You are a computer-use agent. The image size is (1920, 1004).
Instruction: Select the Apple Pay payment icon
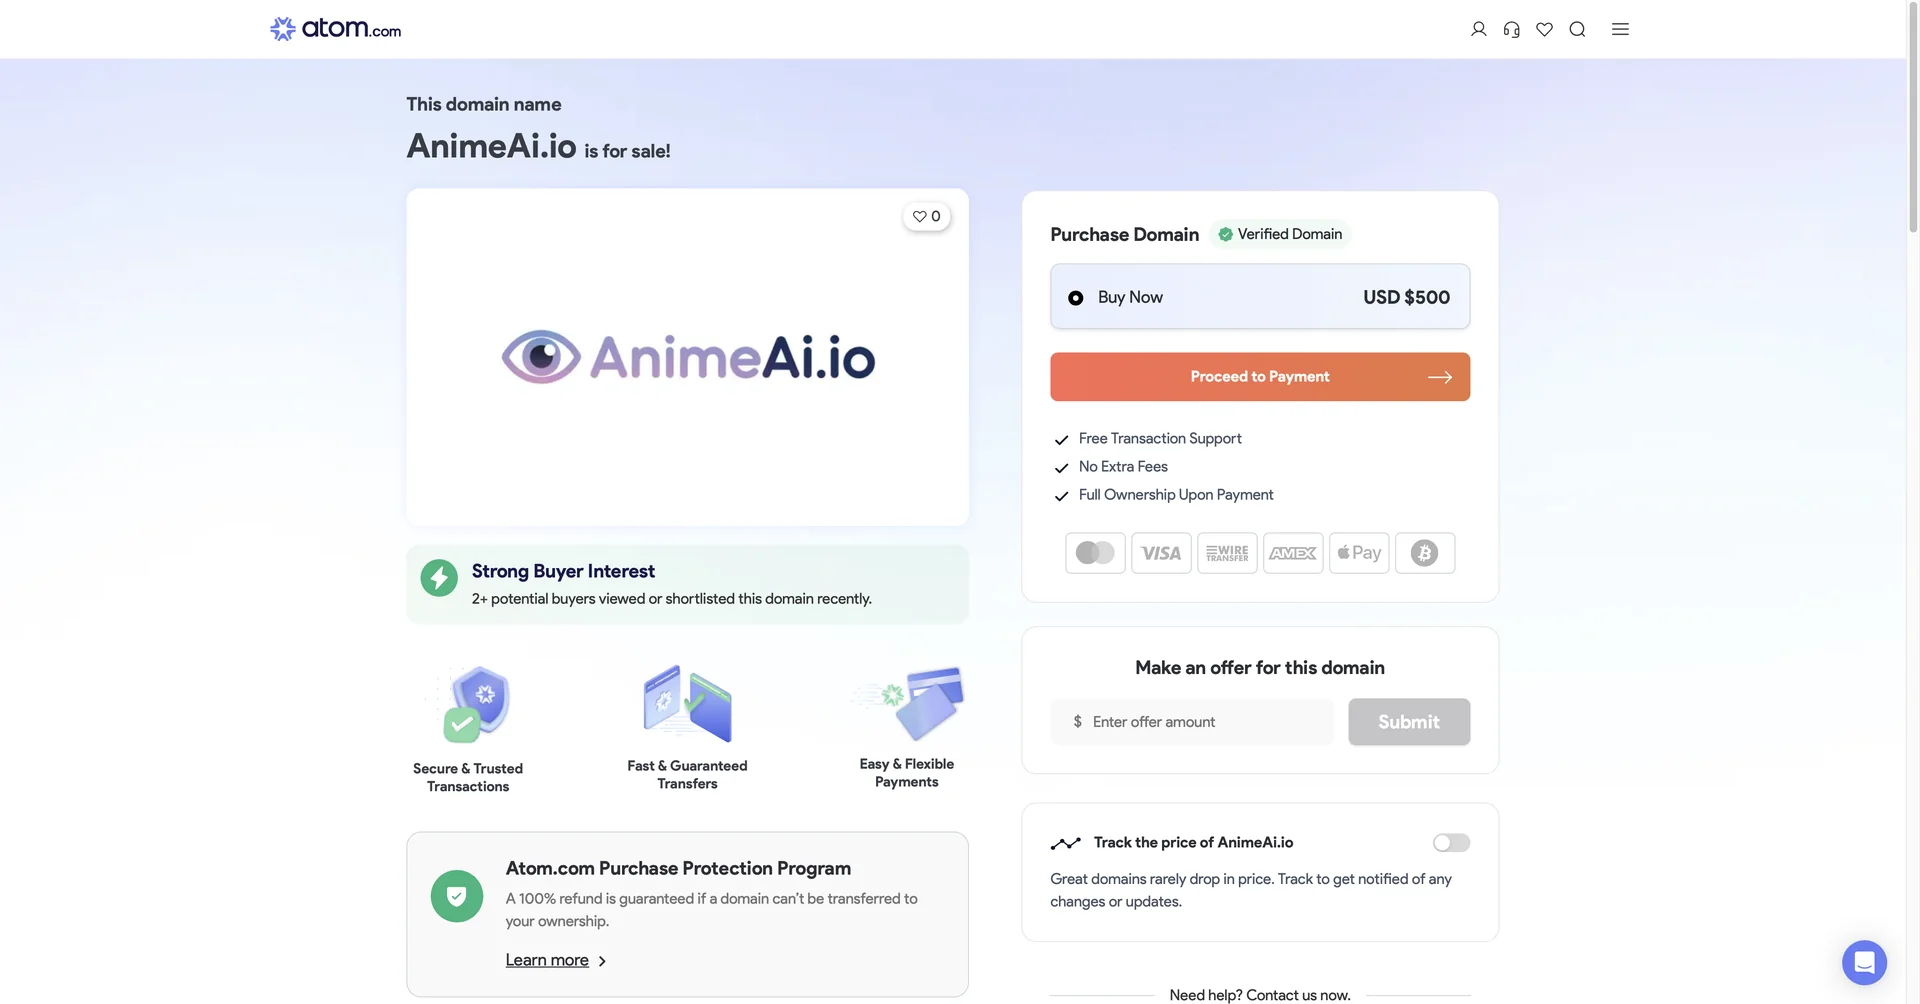coord(1358,553)
